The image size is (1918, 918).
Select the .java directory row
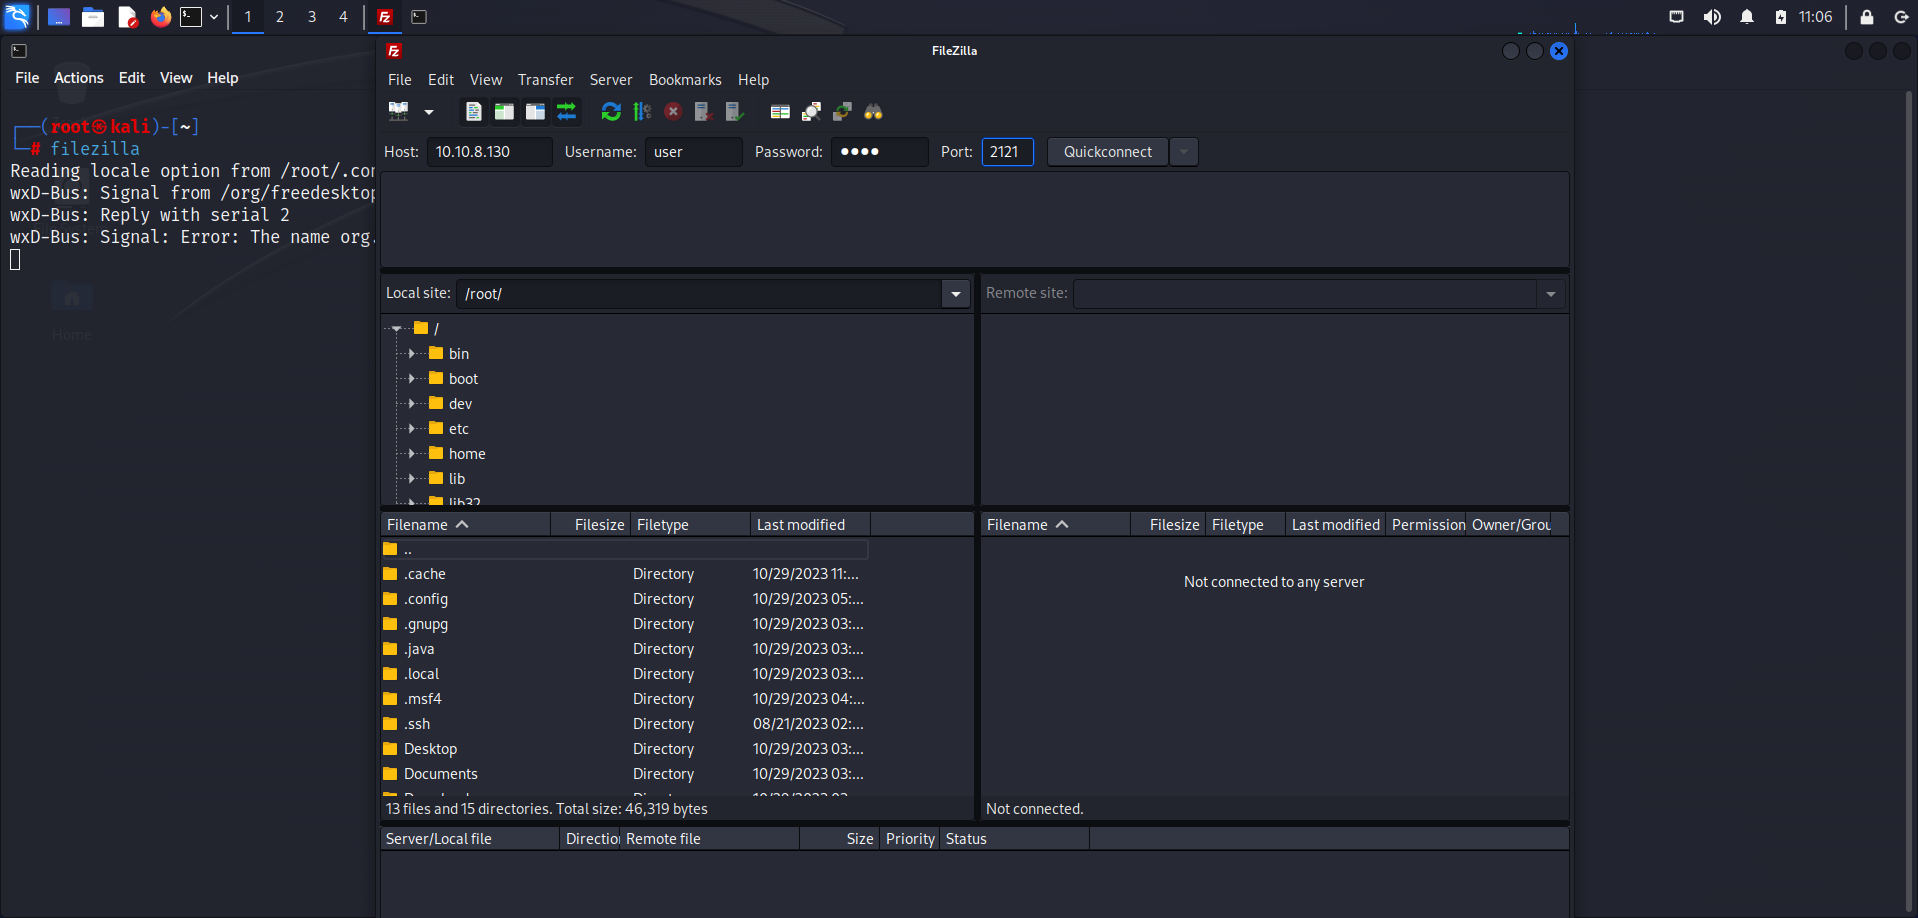(x=625, y=649)
